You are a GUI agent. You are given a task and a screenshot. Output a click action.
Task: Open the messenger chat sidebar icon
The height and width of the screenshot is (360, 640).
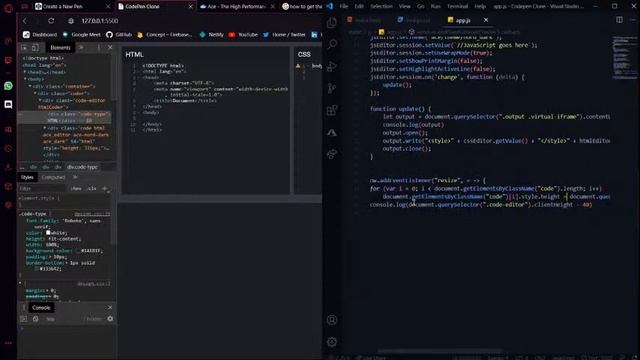[8, 104]
